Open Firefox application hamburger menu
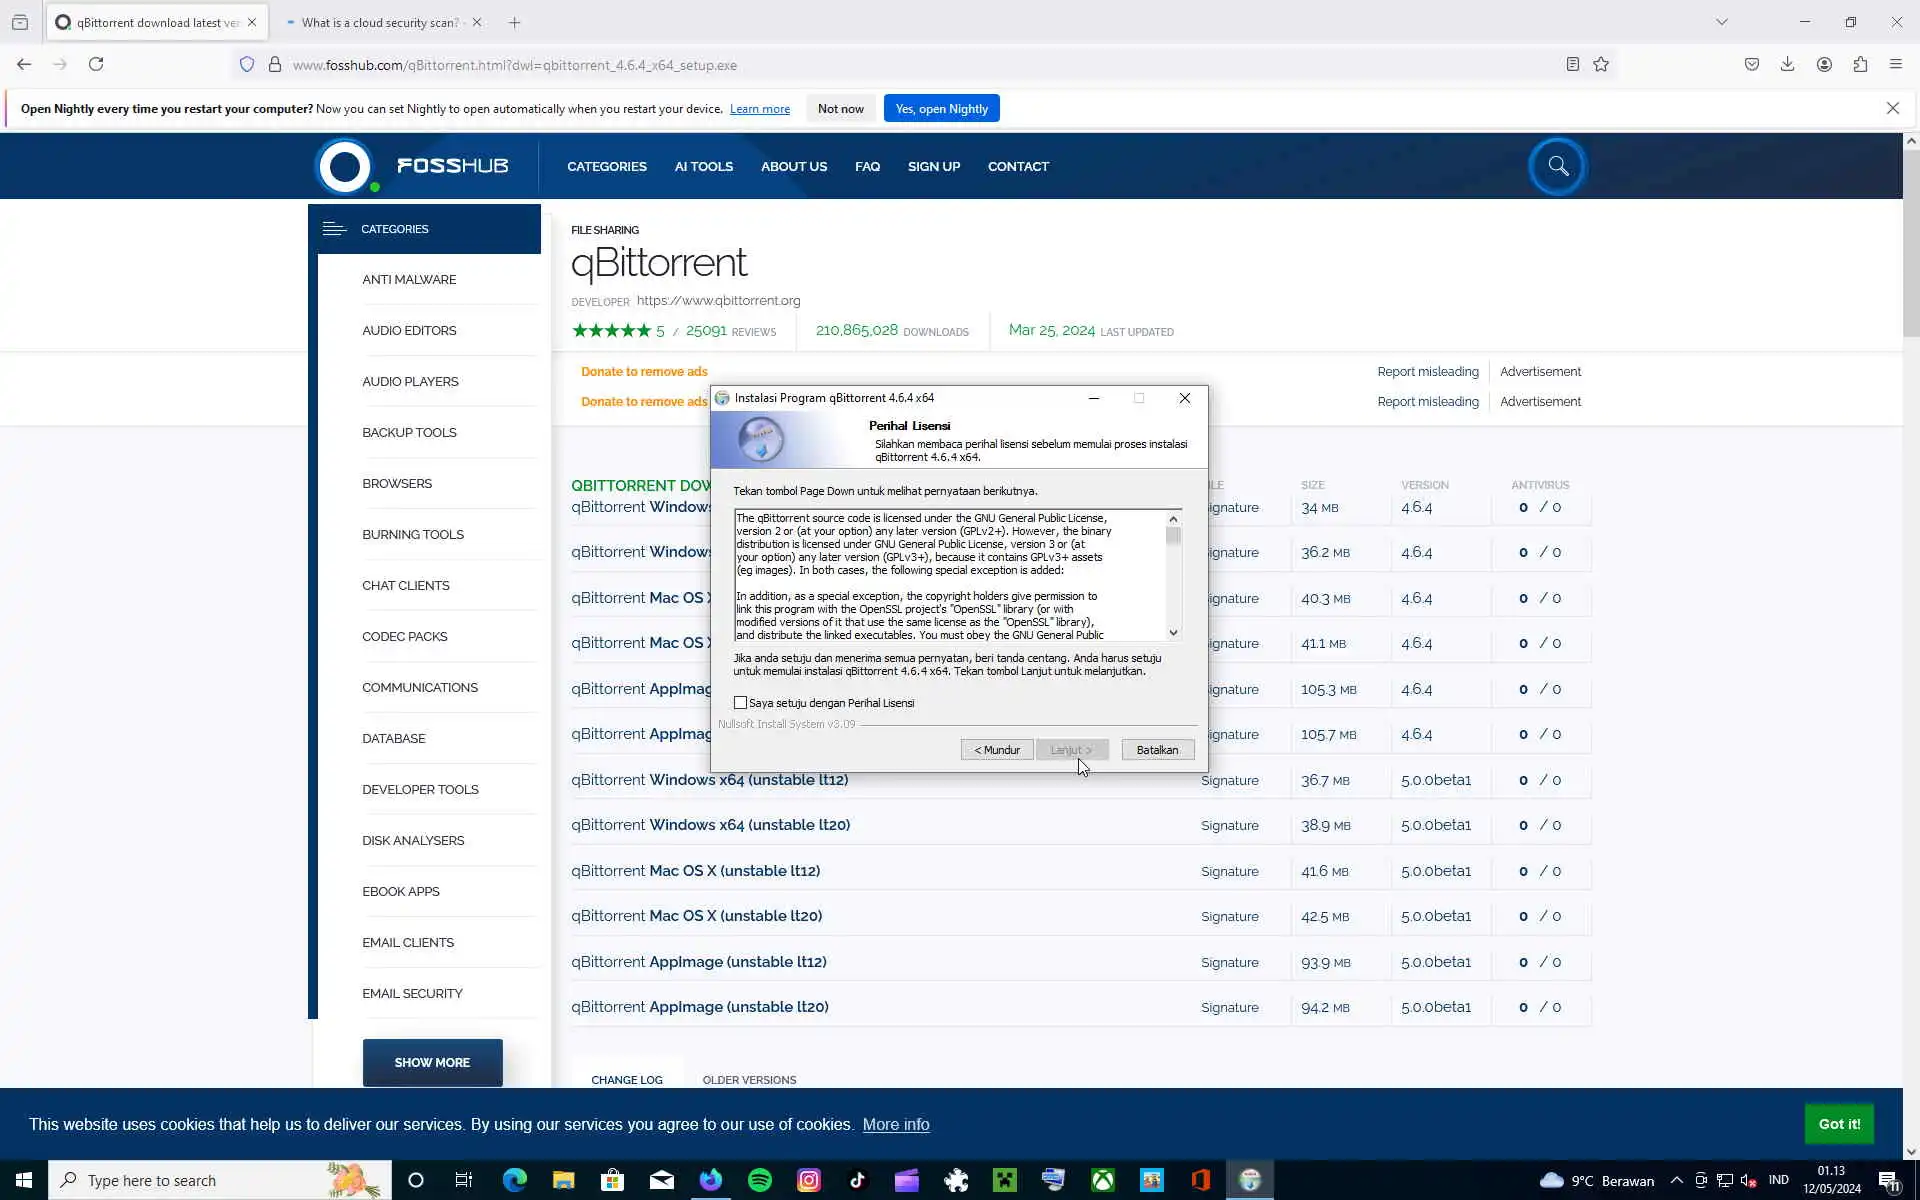 point(1895,64)
